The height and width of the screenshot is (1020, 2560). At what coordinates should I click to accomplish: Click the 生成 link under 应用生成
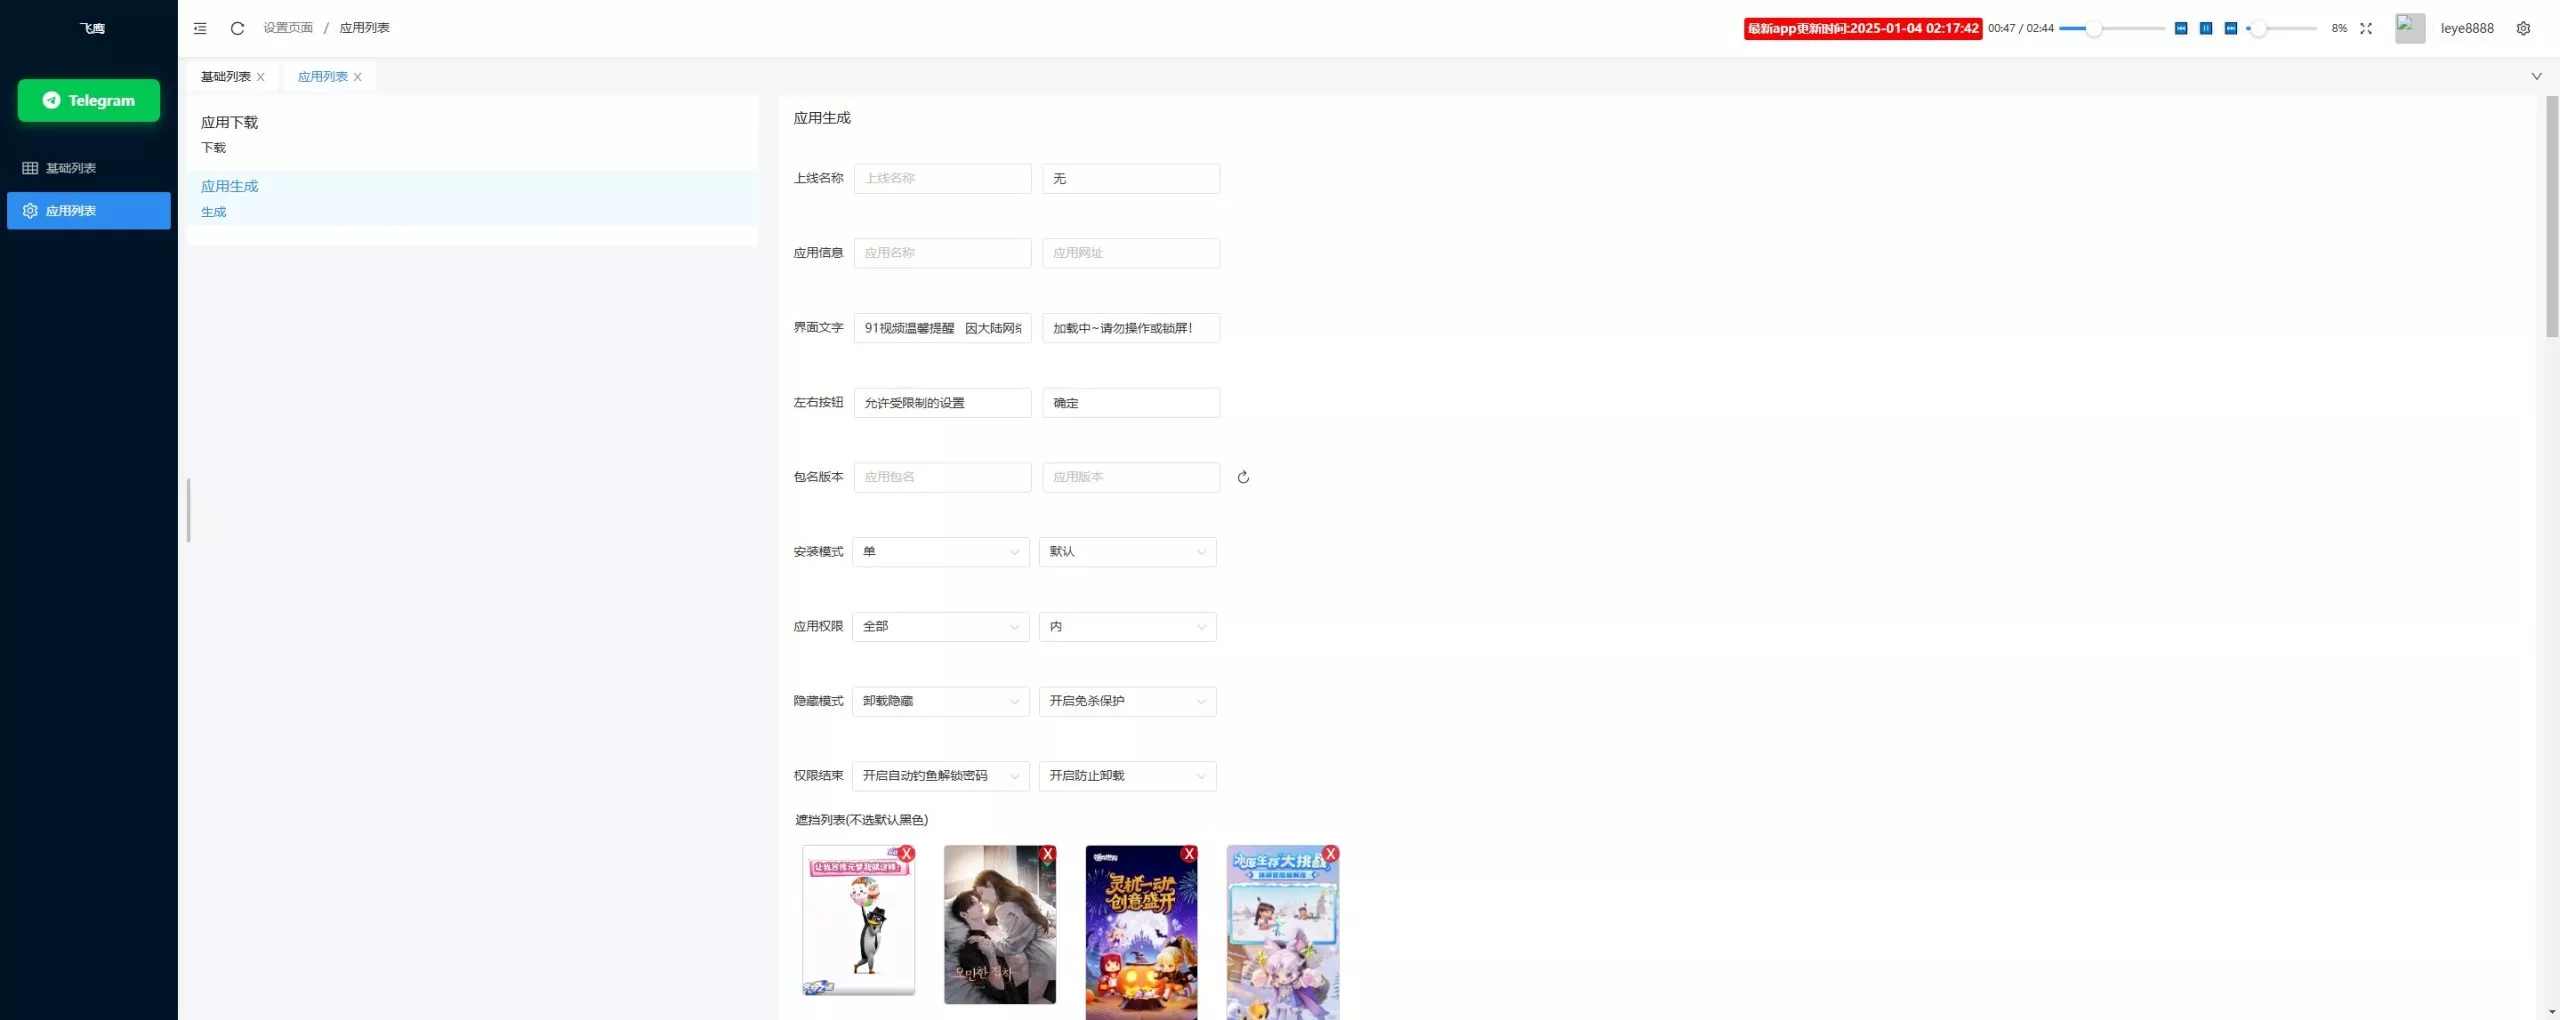[214, 212]
